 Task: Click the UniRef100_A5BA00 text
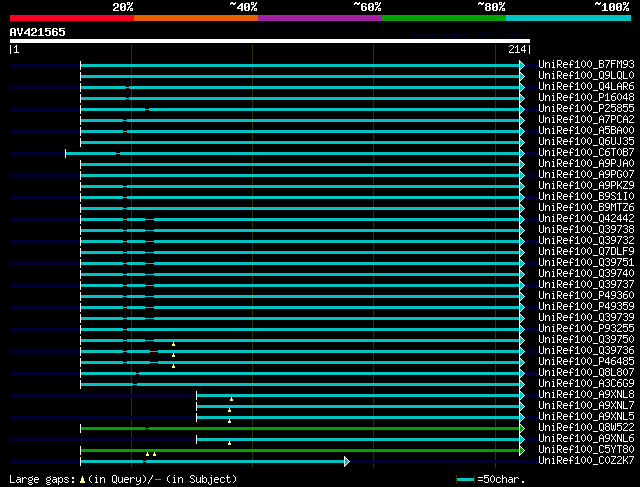[x=586, y=131]
